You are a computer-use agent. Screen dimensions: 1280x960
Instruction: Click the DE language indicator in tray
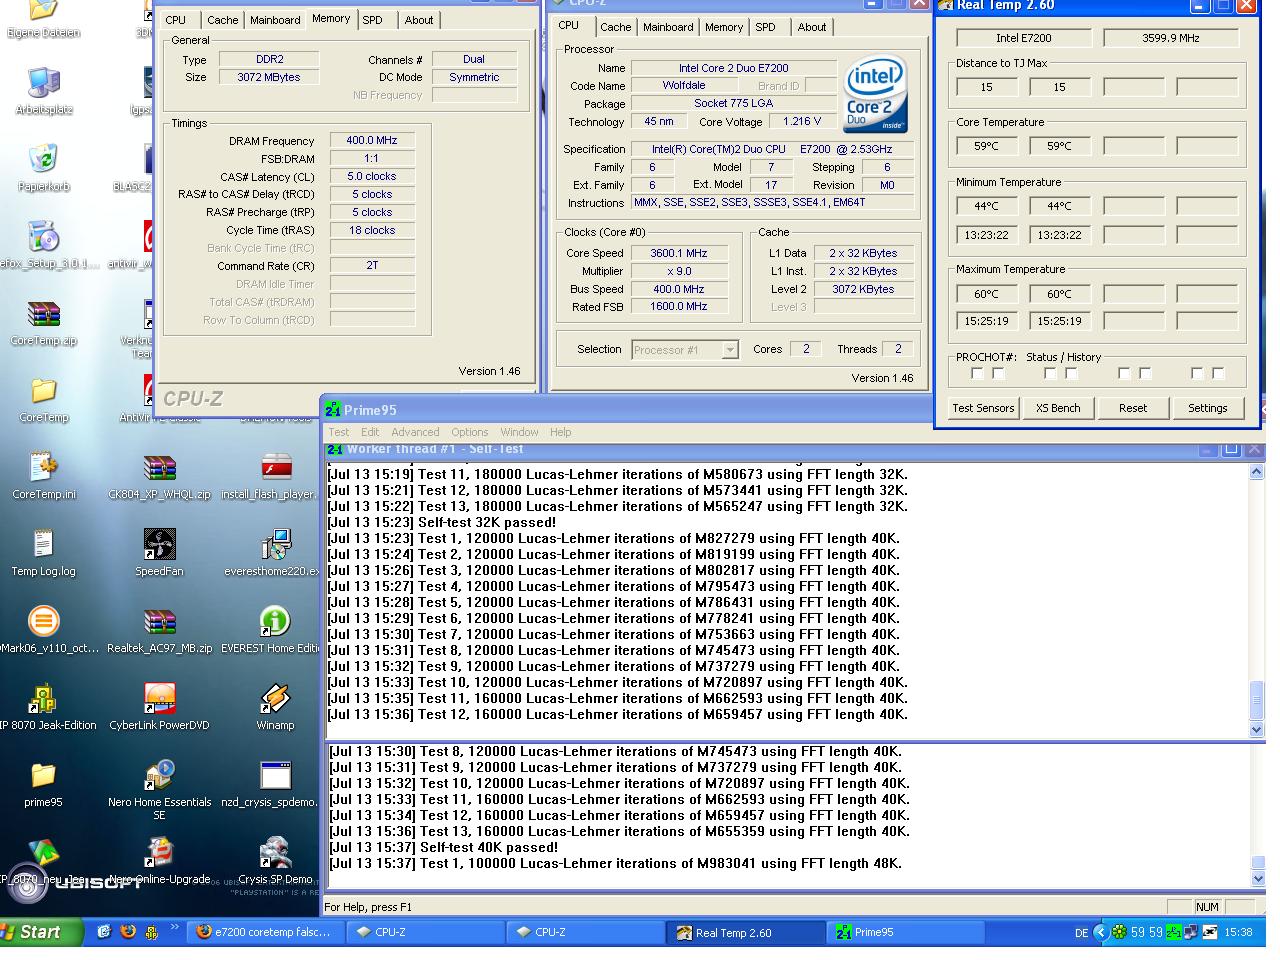(1081, 933)
